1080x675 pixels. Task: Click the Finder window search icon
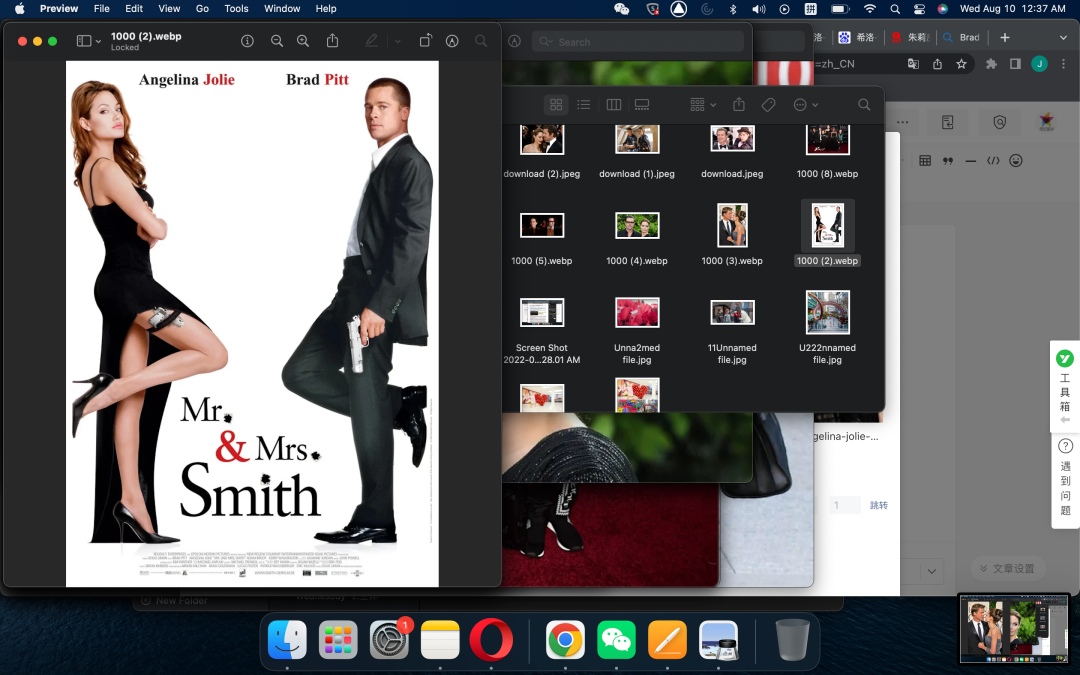click(864, 105)
